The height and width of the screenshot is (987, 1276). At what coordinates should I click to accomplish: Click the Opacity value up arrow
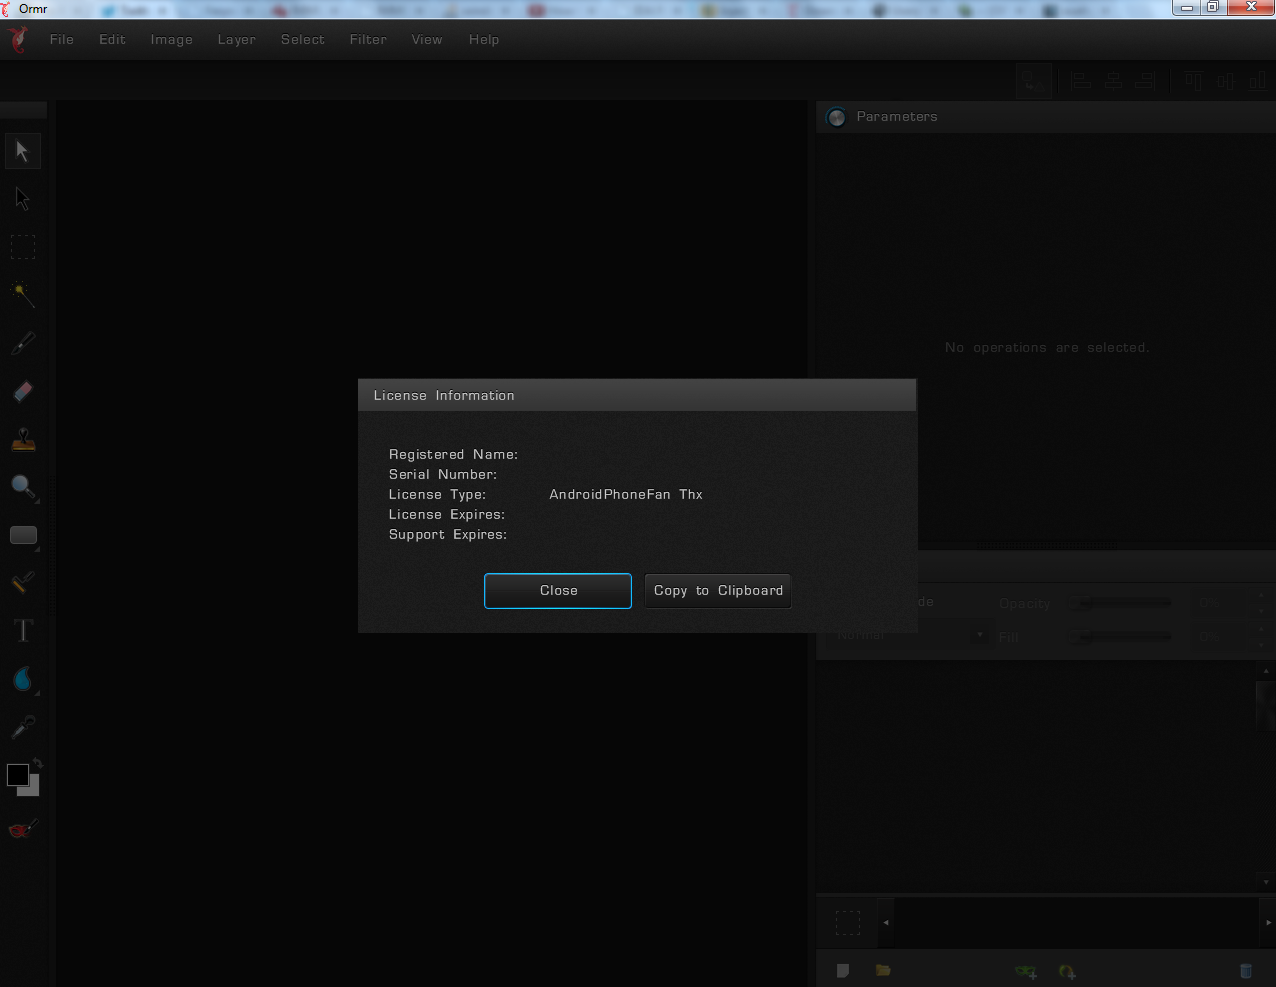click(x=1262, y=597)
